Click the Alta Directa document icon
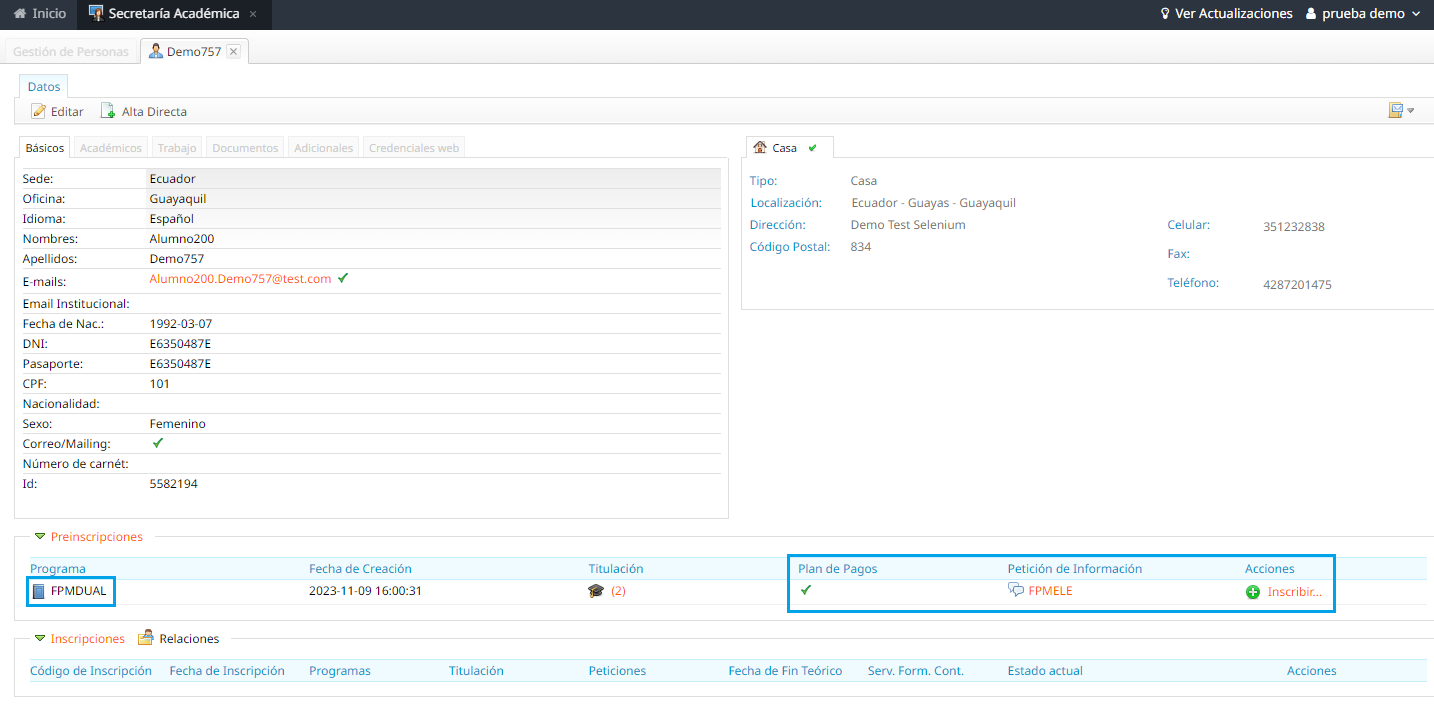 tap(107, 111)
